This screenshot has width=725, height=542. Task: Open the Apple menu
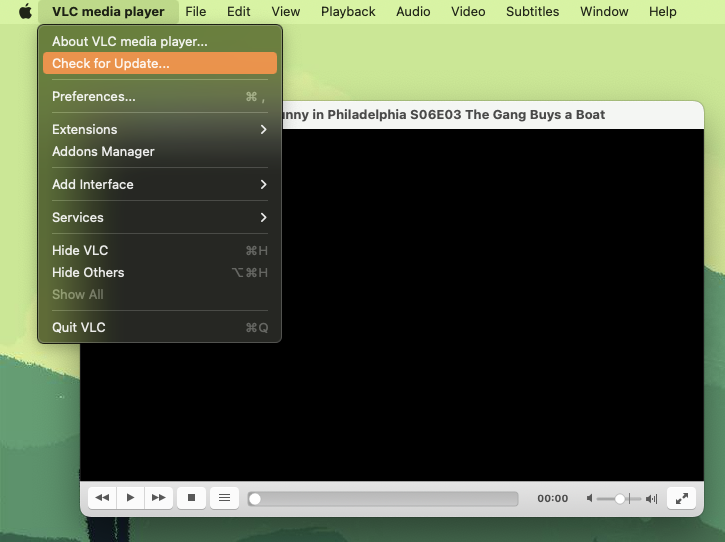[25, 11]
